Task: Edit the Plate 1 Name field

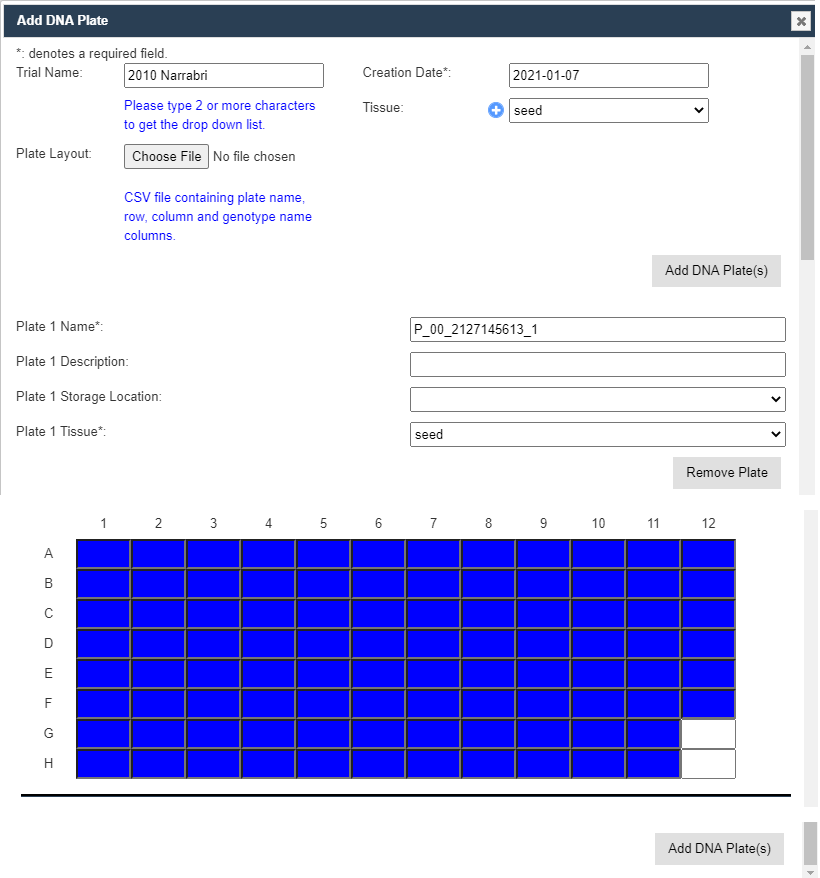Action: coord(597,329)
